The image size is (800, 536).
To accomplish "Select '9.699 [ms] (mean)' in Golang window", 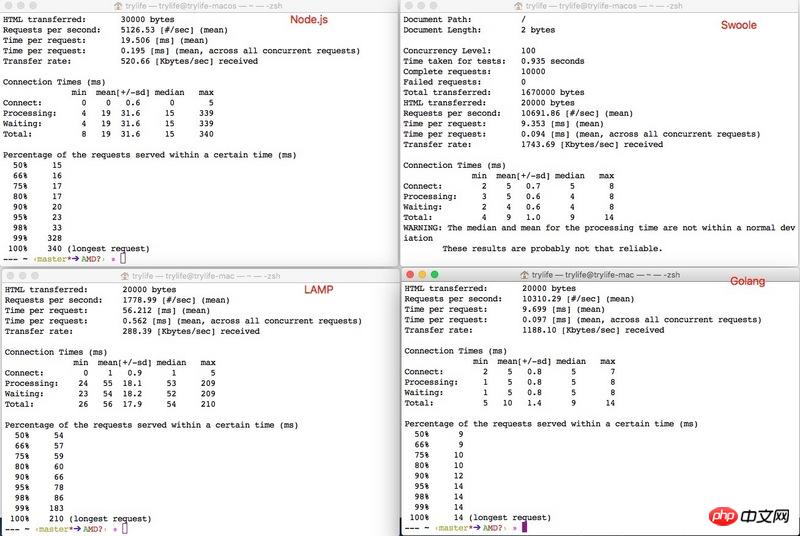I will pos(563,310).
